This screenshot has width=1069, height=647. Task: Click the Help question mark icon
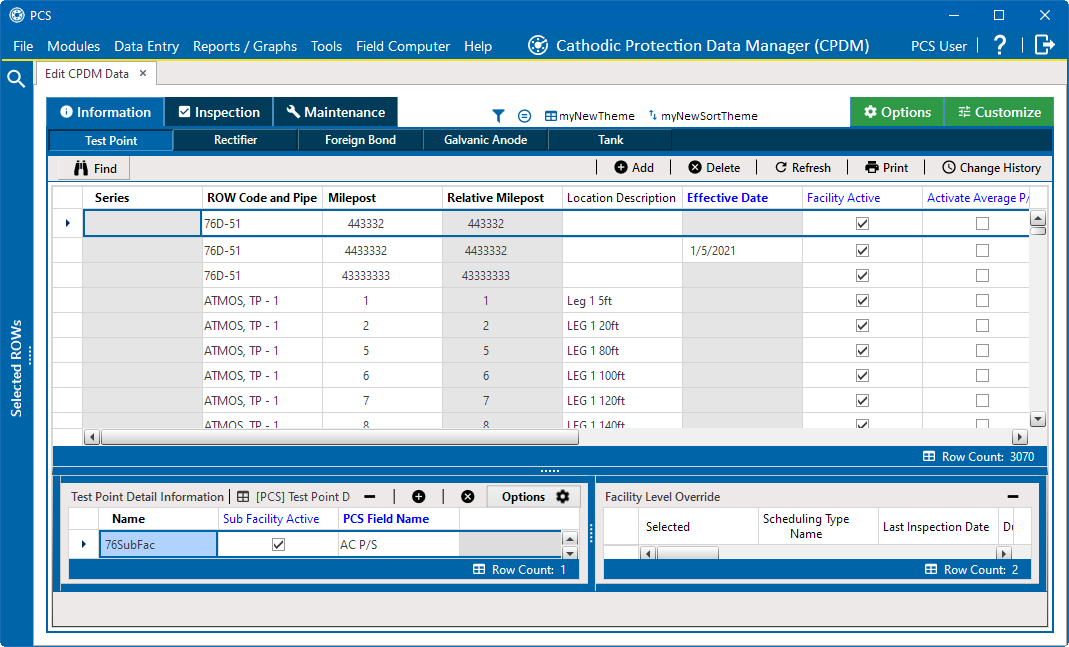tap(1000, 45)
